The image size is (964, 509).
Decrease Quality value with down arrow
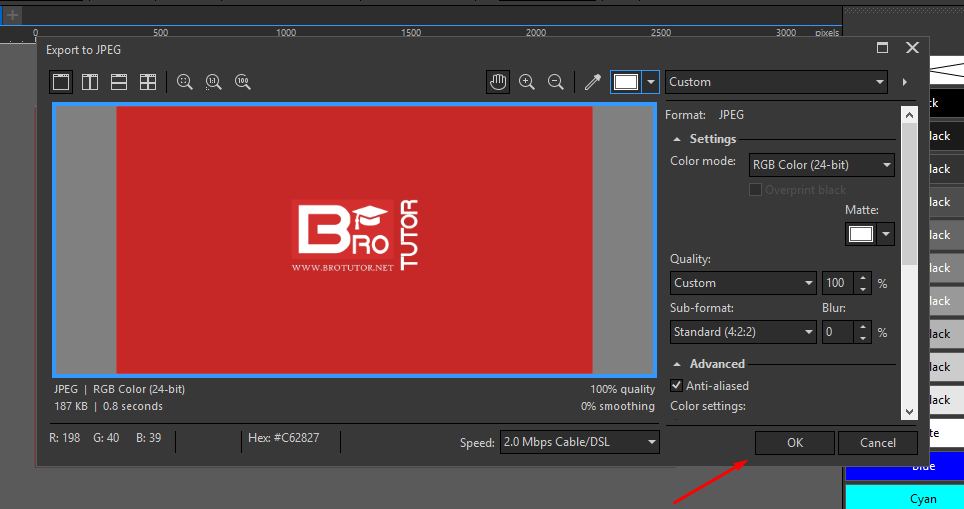click(863, 289)
